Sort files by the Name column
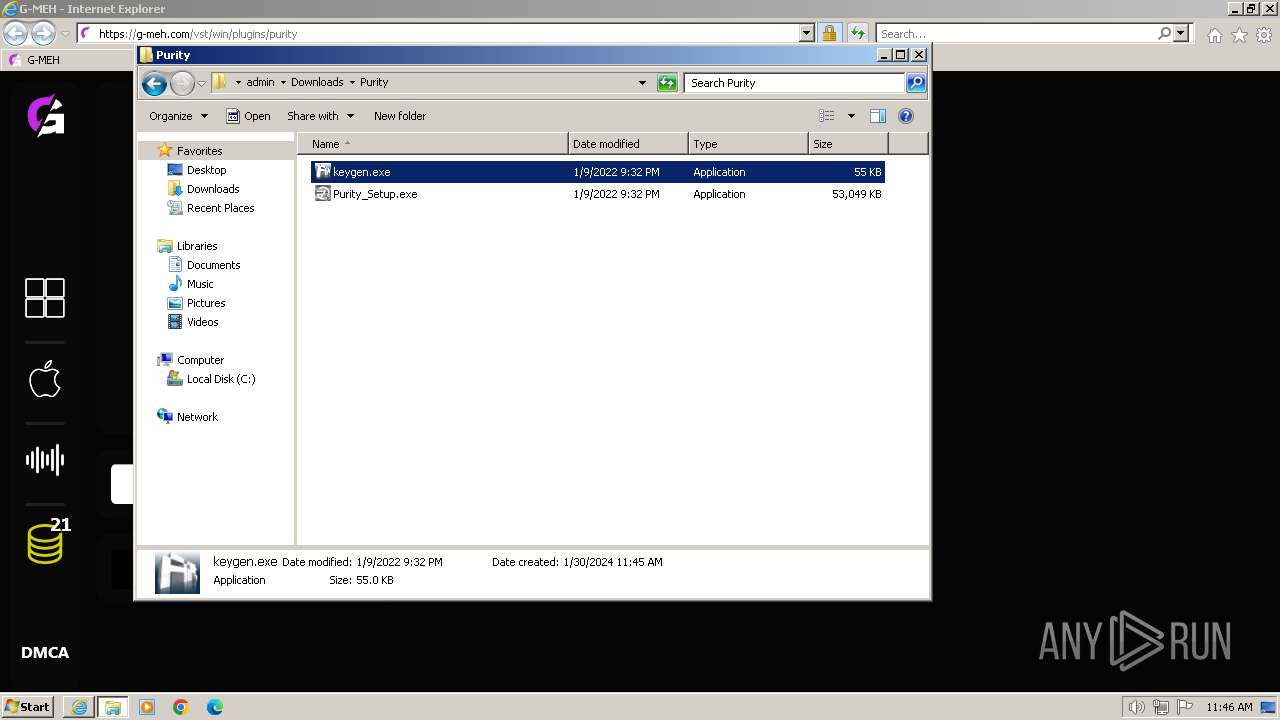 (433, 144)
